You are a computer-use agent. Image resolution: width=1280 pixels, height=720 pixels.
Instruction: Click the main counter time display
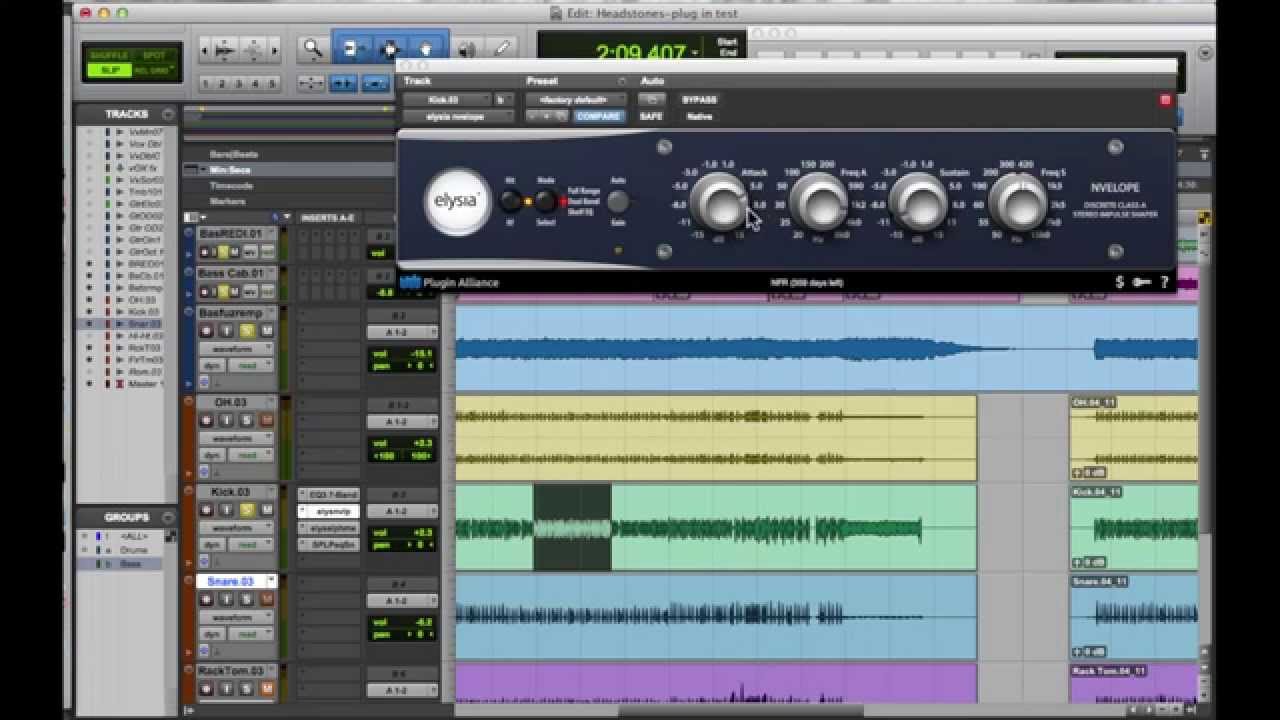click(640, 52)
